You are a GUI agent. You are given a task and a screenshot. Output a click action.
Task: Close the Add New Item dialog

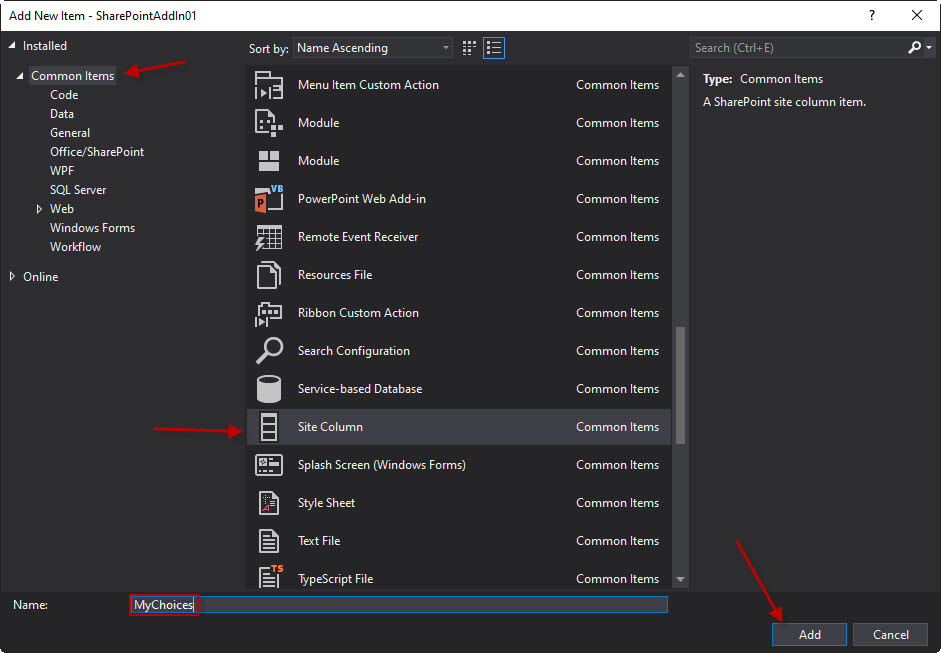point(917,16)
